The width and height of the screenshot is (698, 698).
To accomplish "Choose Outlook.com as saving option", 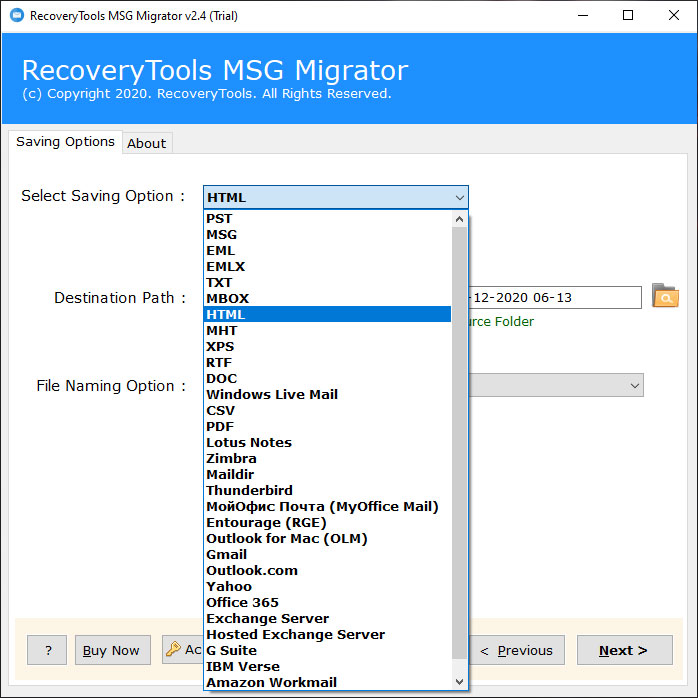I will pyautogui.click(x=327, y=571).
